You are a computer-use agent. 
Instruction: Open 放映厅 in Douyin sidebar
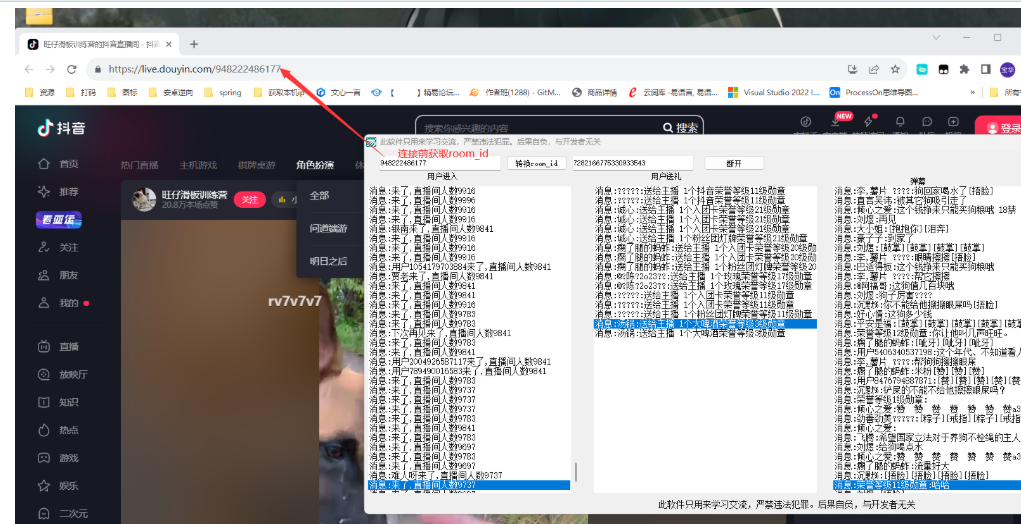[x=63, y=374]
